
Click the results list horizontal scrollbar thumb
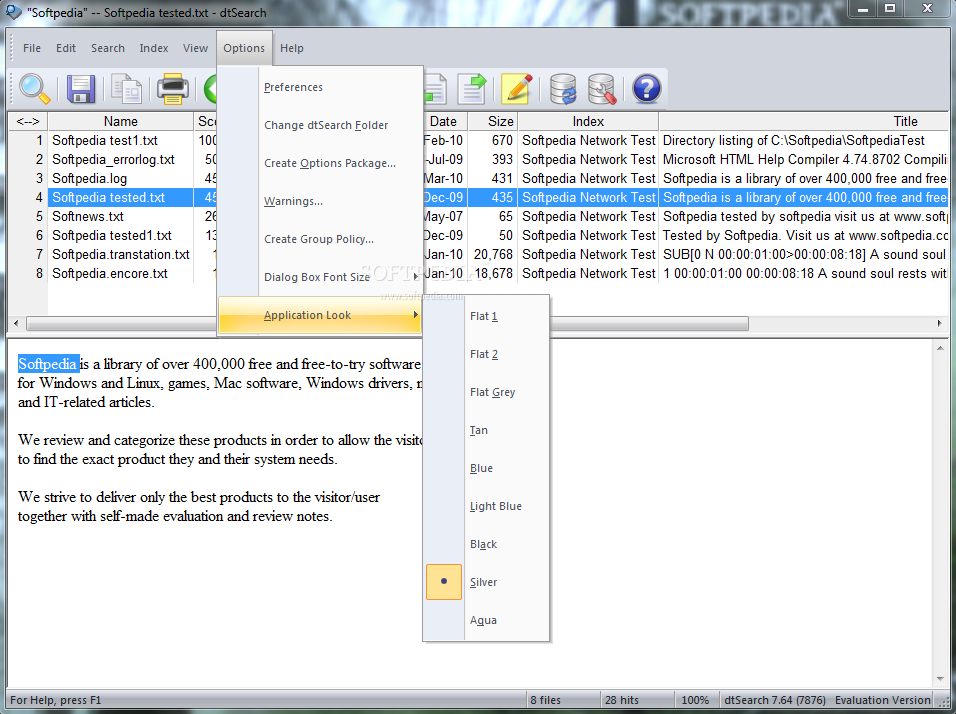[x=387, y=323]
